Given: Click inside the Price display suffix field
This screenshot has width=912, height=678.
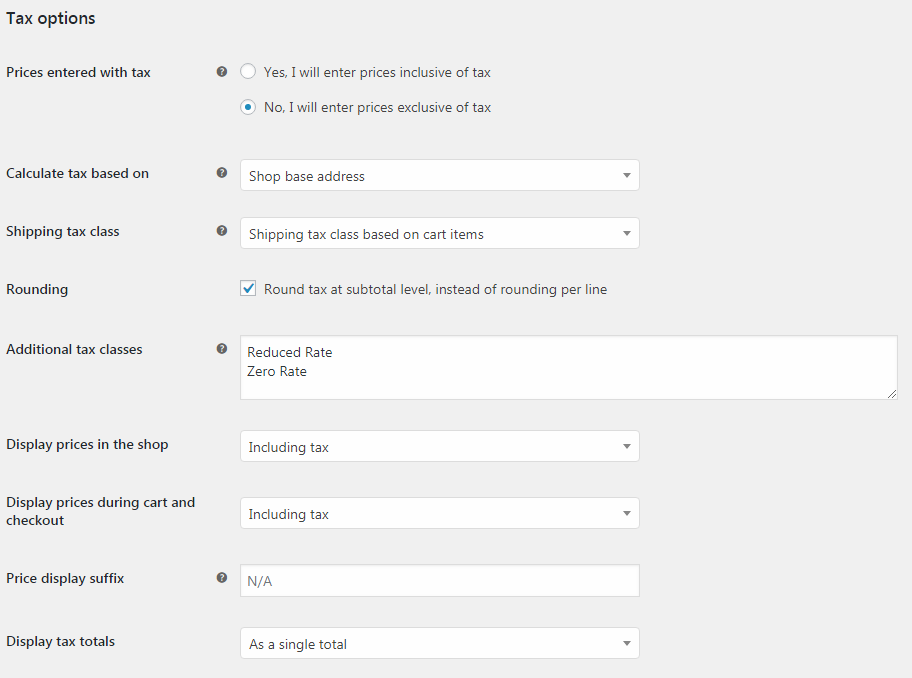Looking at the screenshot, I should (x=440, y=580).
